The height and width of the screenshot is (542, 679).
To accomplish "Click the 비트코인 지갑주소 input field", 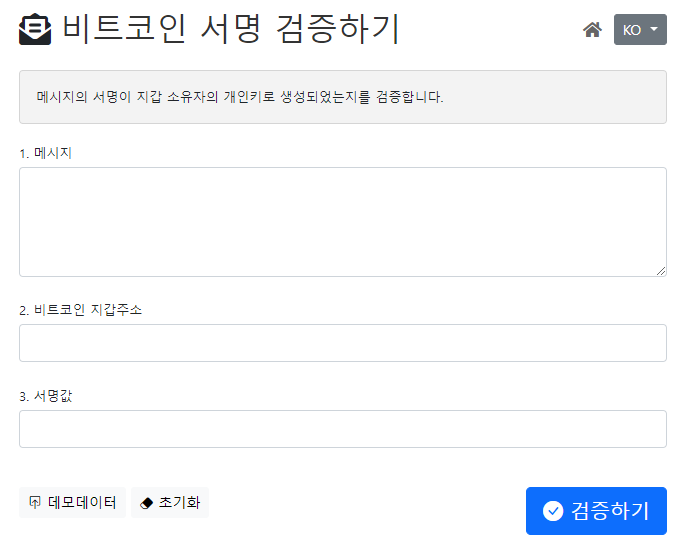I will 343,343.
